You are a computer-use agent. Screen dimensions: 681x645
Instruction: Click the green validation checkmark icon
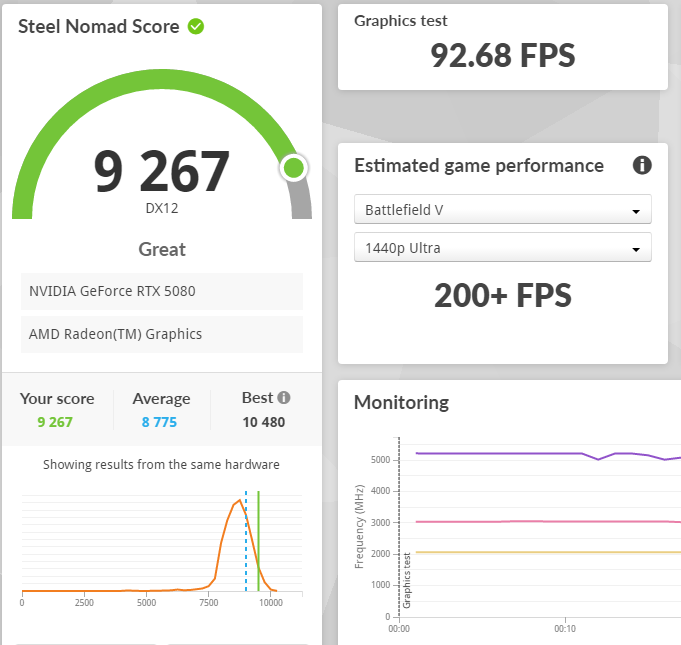[x=196, y=26]
